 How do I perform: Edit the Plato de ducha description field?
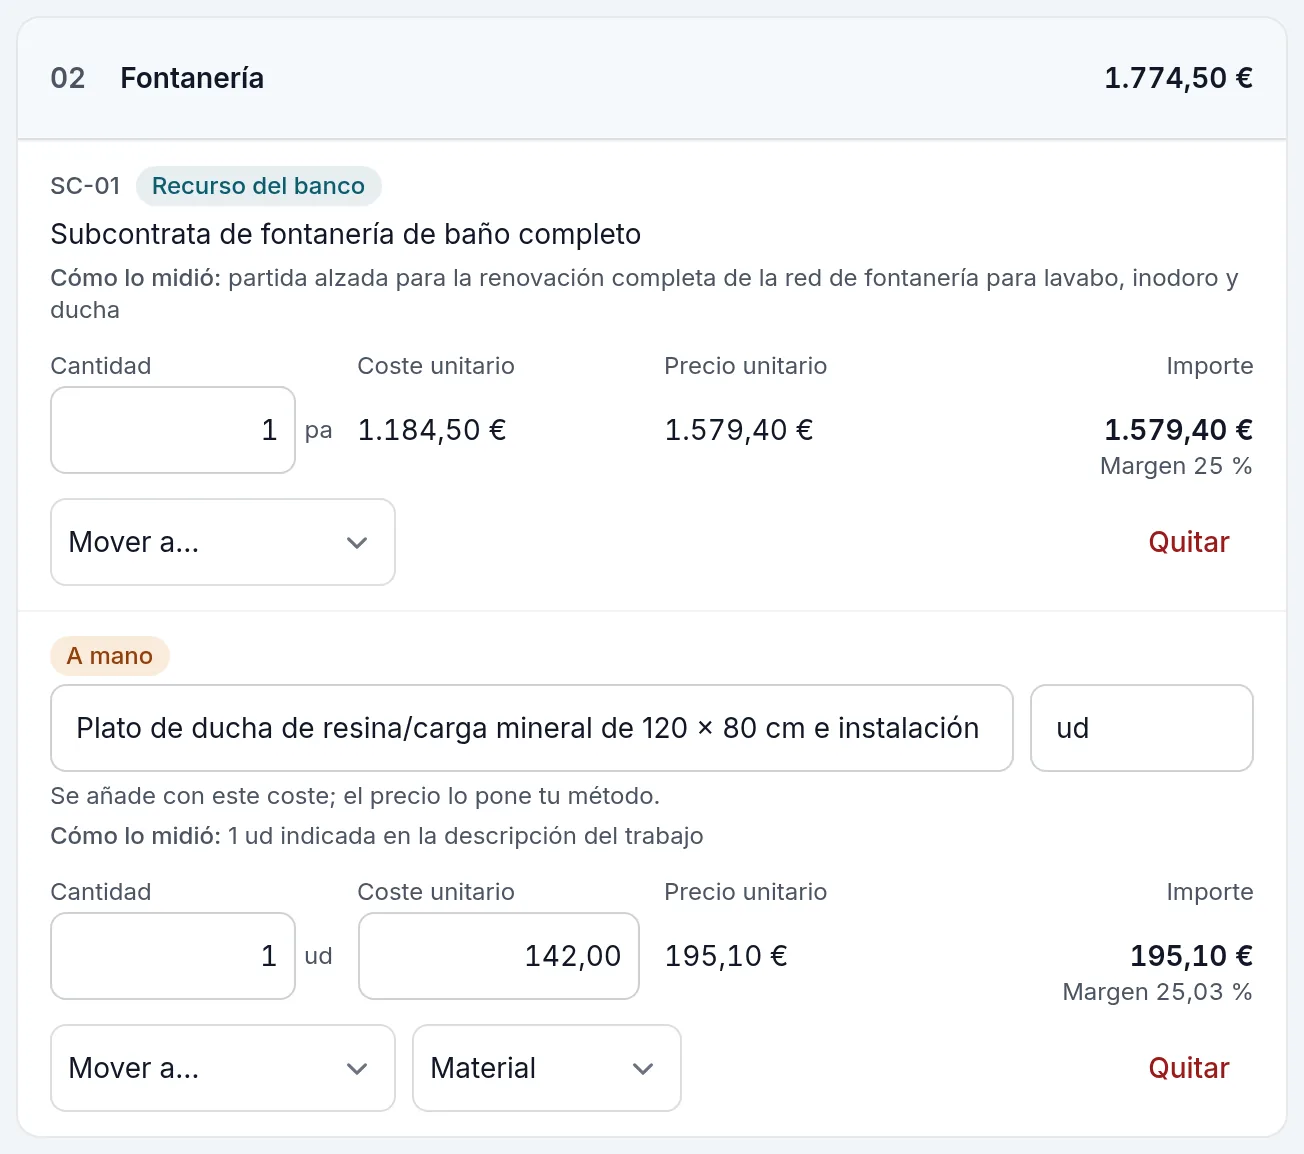point(532,728)
